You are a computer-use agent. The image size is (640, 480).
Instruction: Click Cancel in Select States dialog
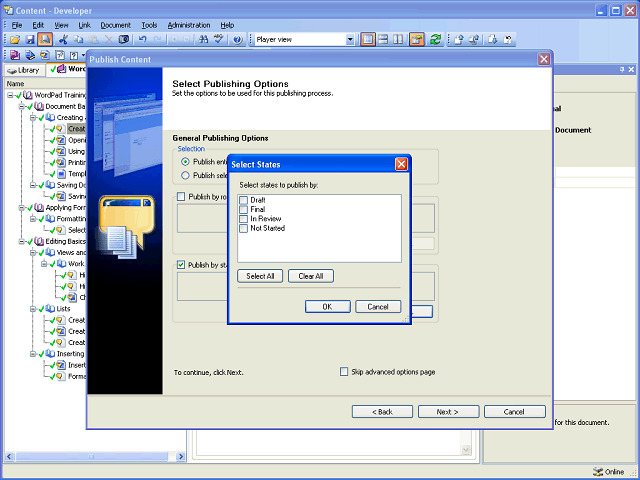pyautogui.click(x=378, y=307)
